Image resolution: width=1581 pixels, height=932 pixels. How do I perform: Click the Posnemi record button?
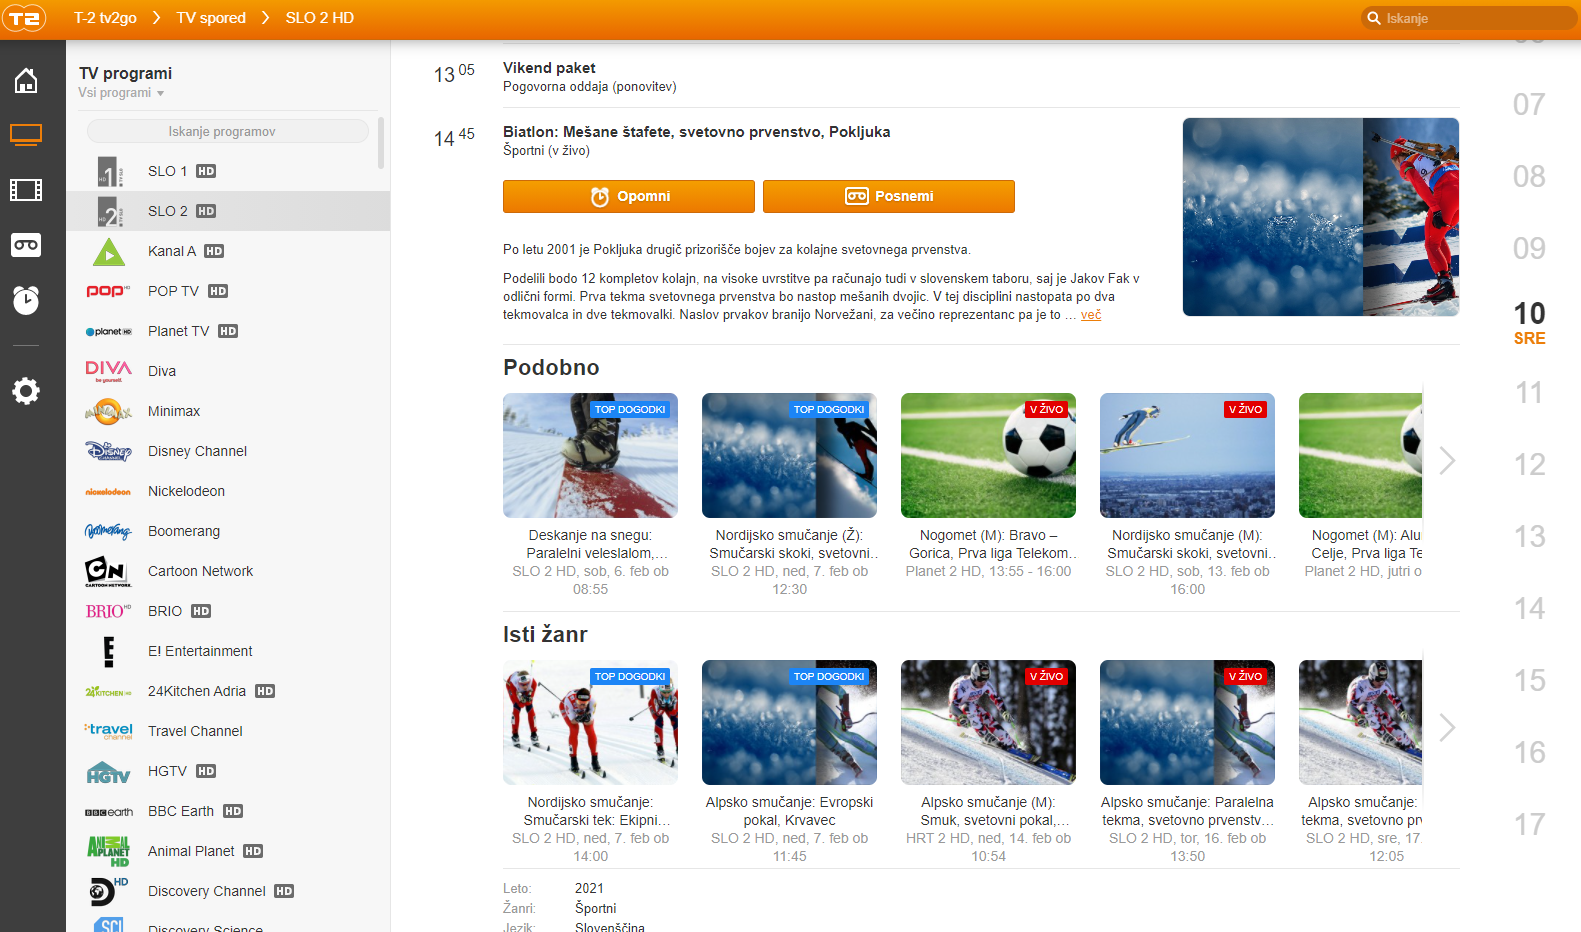888,197
